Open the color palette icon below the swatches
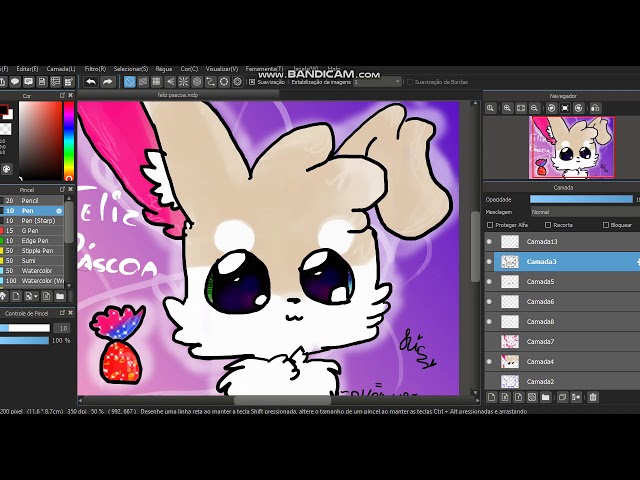The height and width of the screenshot is (480, 640). pos(7,169)
